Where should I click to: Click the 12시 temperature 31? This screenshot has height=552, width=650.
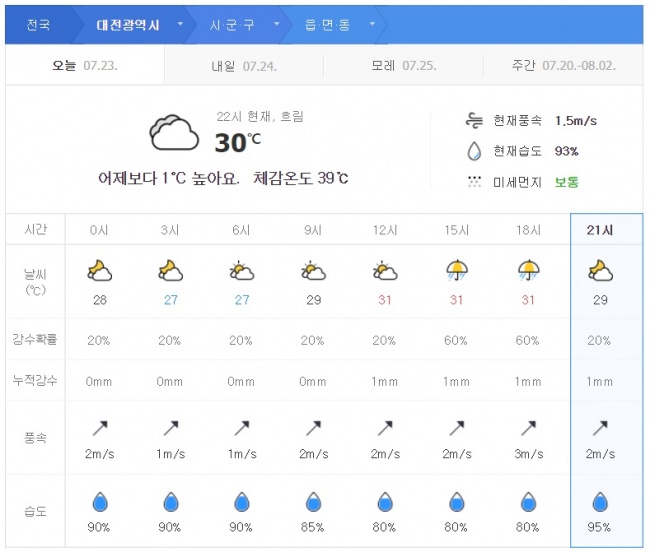[x=385, y=300]
